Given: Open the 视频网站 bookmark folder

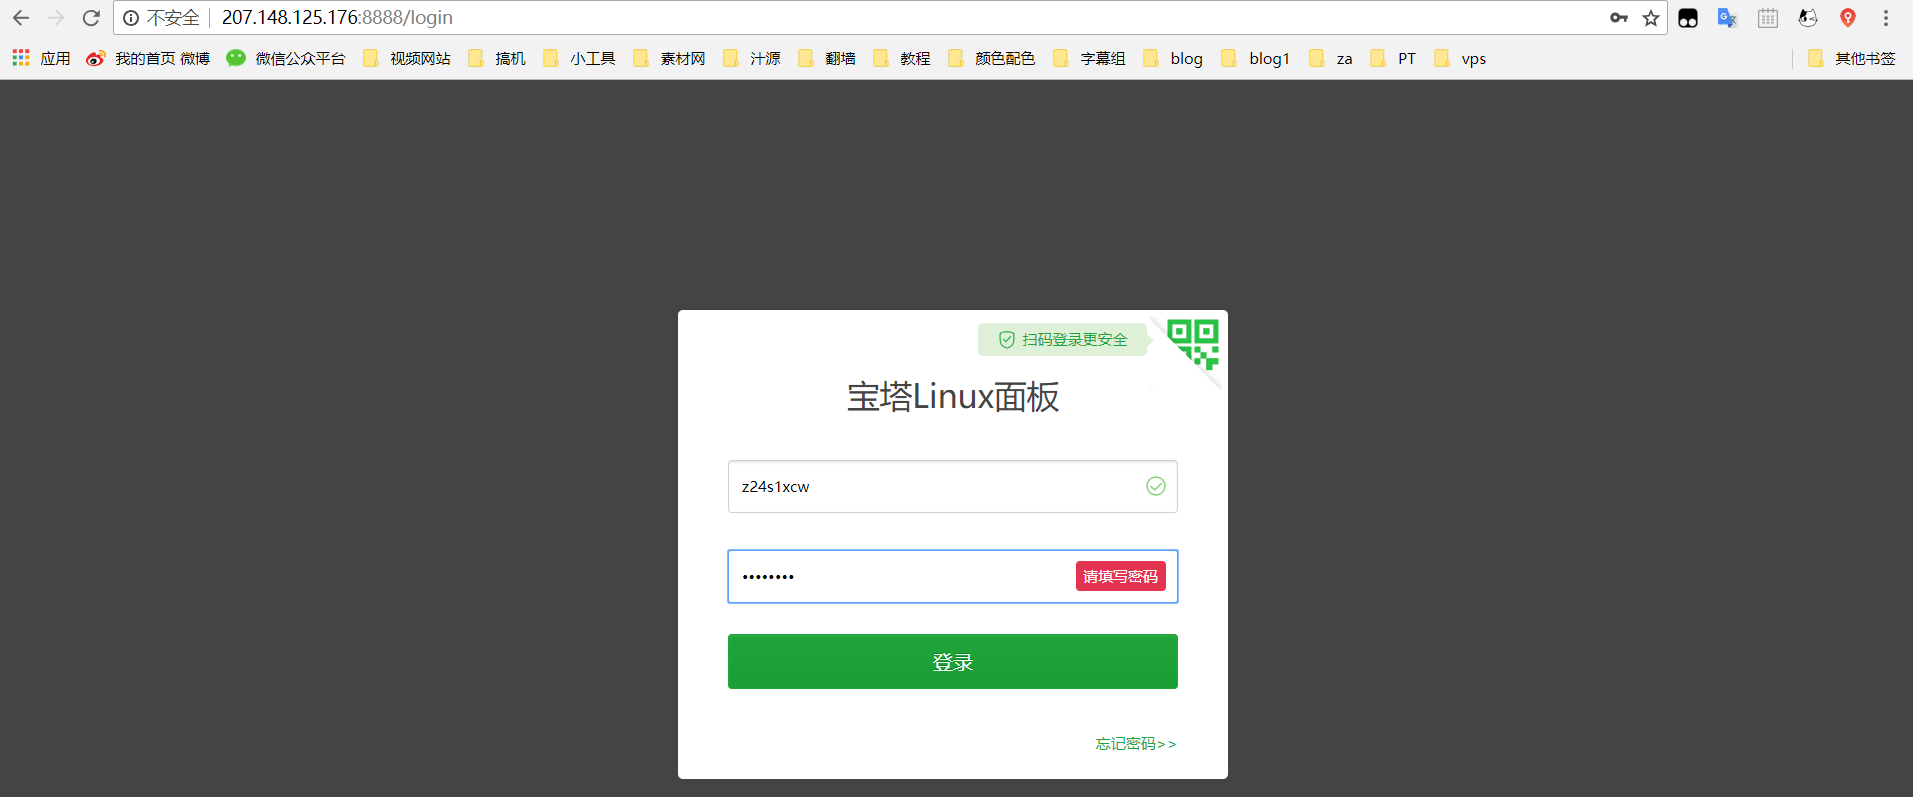Looking at the screenshot, I should click(x=407, y=59).
